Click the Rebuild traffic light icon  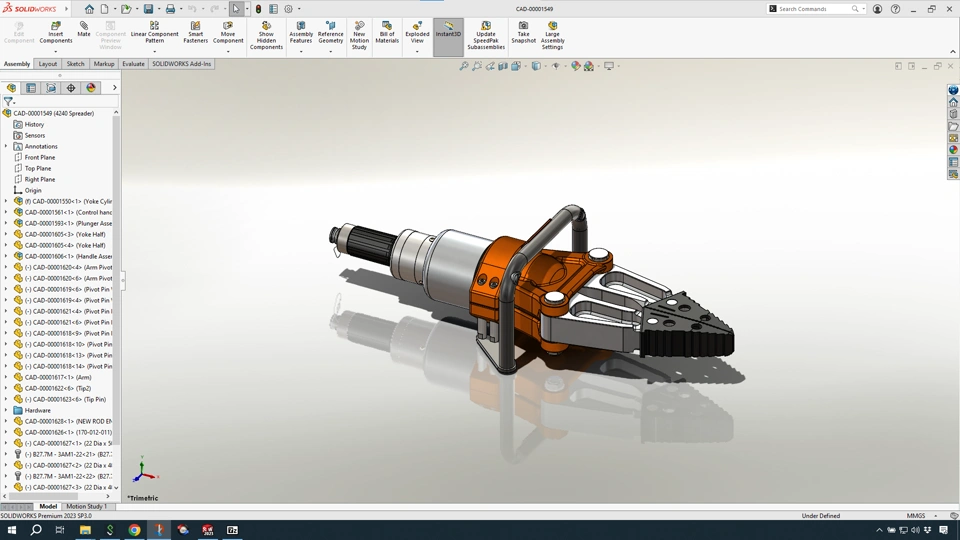pos(258,9)
